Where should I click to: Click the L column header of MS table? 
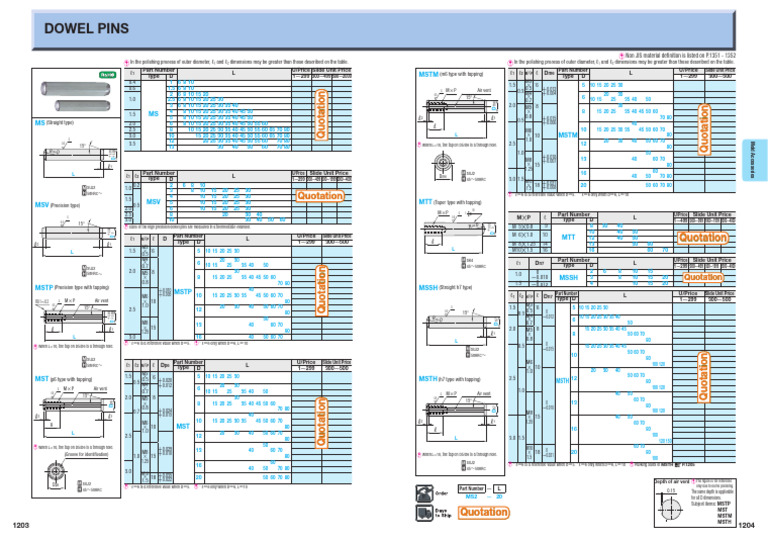[x=234, y=73]
